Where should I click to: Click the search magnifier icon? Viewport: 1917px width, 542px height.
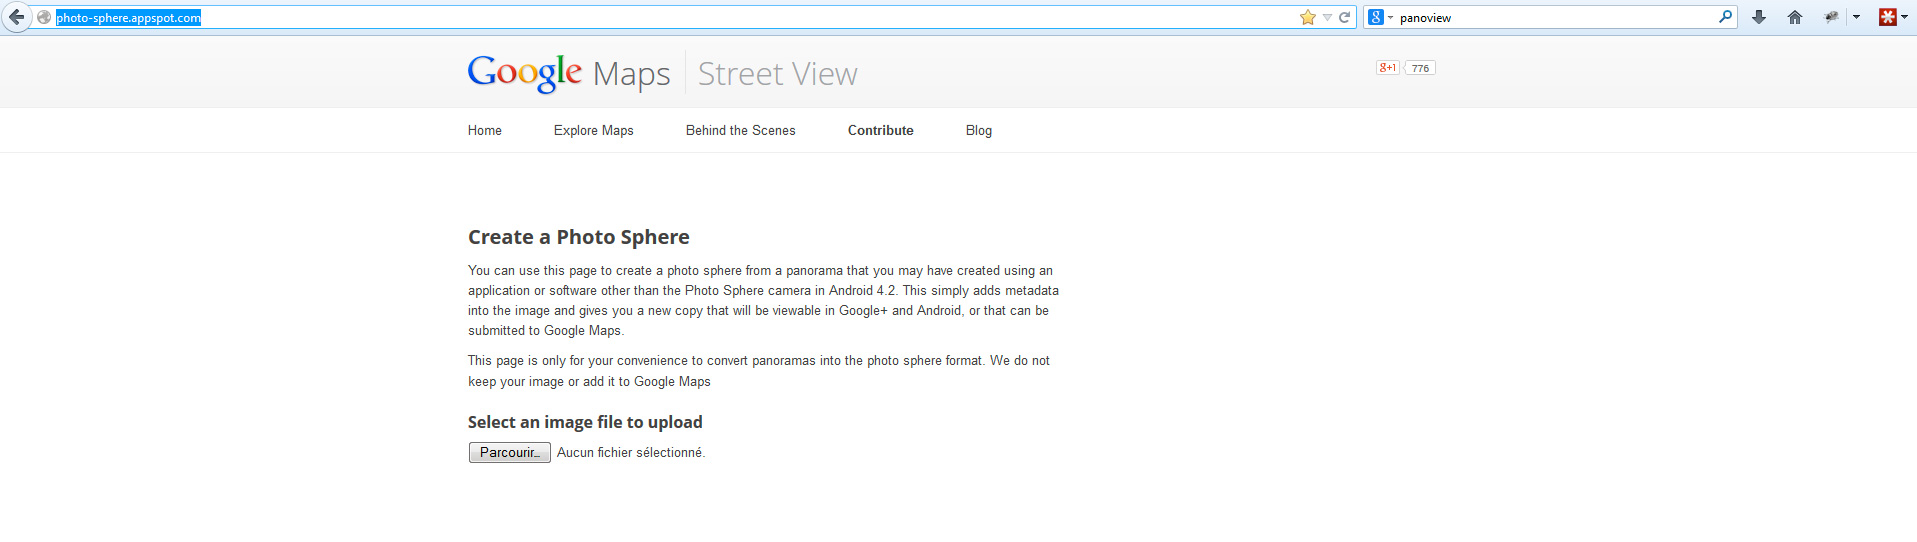(x=1725, y=17)
